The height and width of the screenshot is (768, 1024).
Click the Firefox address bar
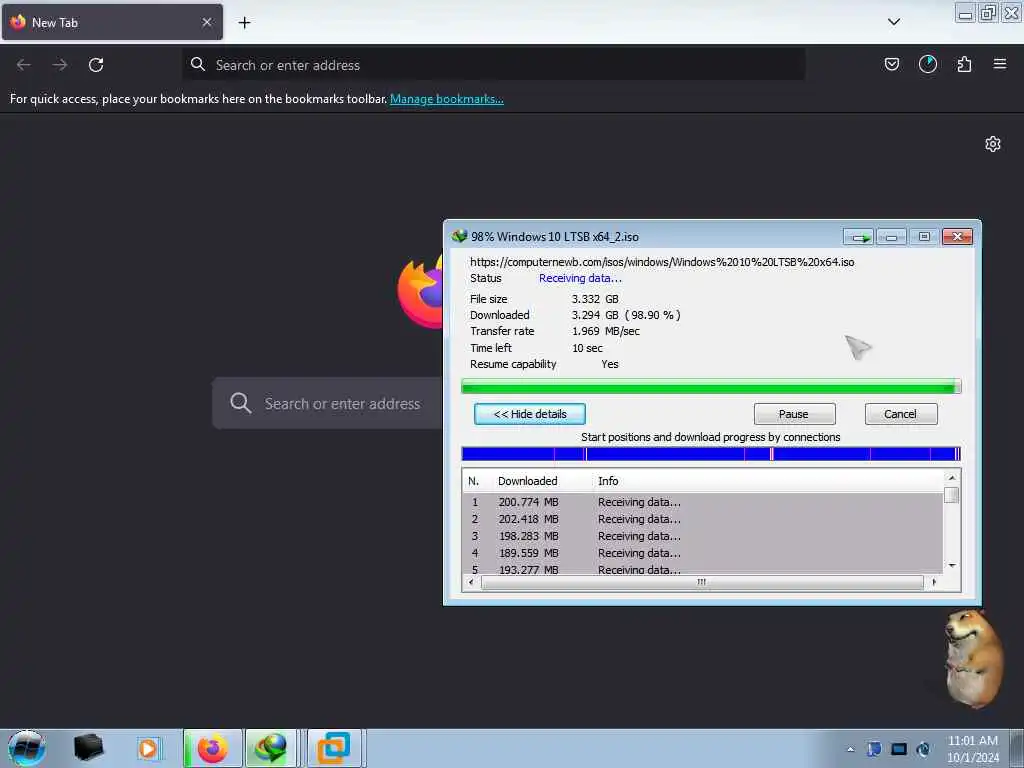[x=493, y=65]
